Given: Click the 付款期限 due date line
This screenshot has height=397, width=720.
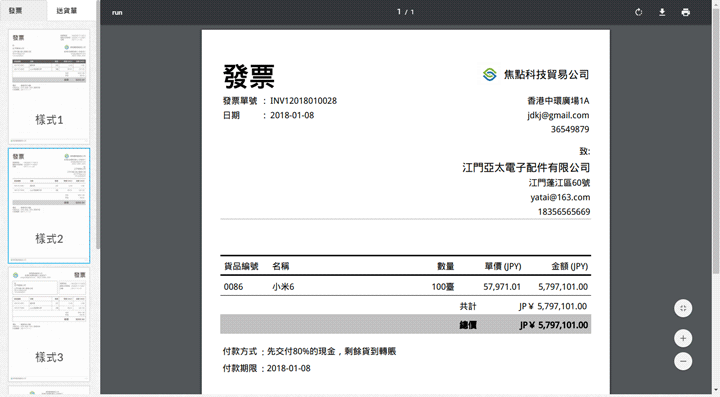Looking at the screenshot, I should coord(266,368).
